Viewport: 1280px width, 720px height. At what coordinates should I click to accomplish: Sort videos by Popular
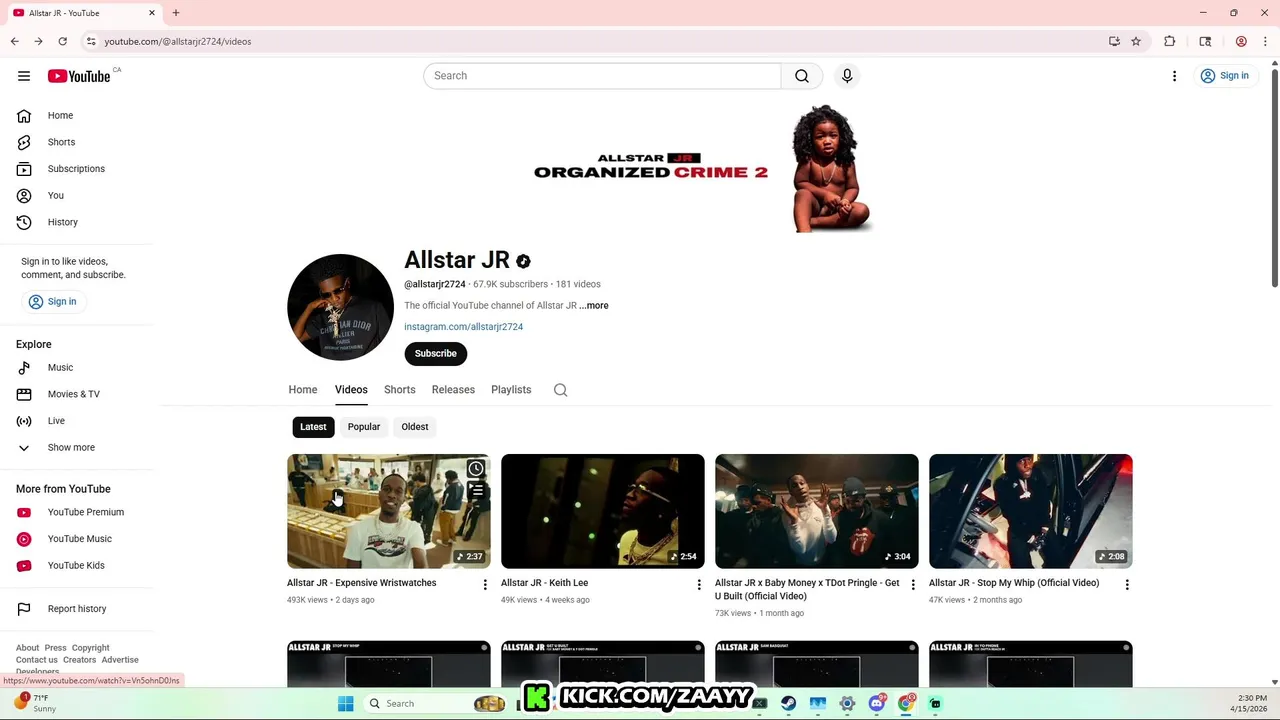(364, 427)
